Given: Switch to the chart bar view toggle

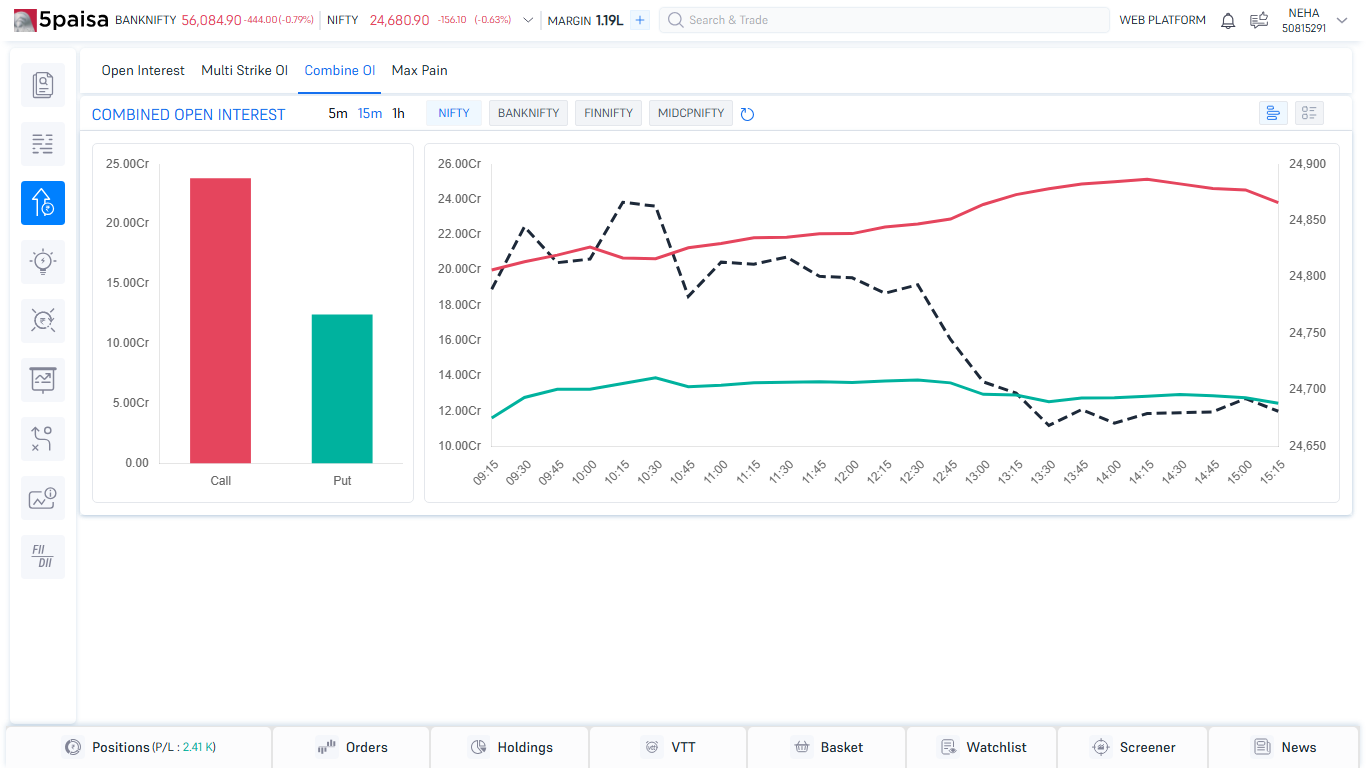Looking at the screenshot, I should coord(1273,113).
